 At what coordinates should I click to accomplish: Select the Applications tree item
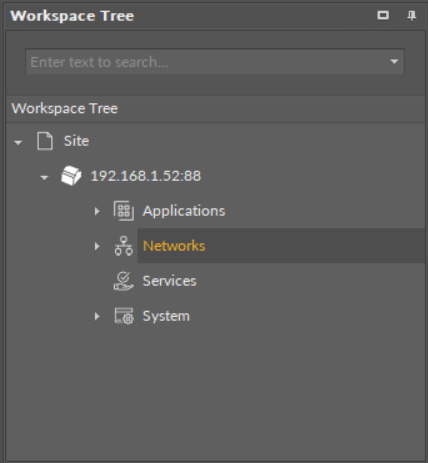pos(184,211)
